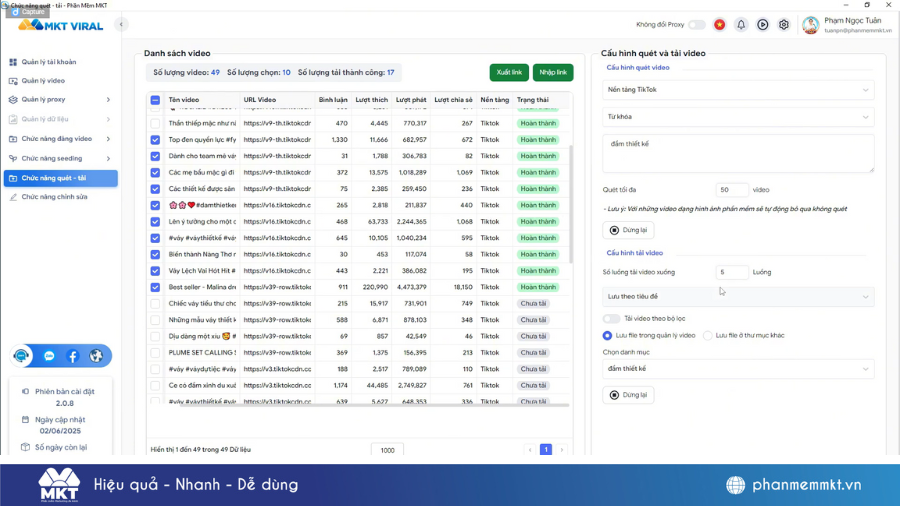The width and height of the screenshot is (900, 506).
Task: Click the MKT VIRAL logo
Action: 61,26
